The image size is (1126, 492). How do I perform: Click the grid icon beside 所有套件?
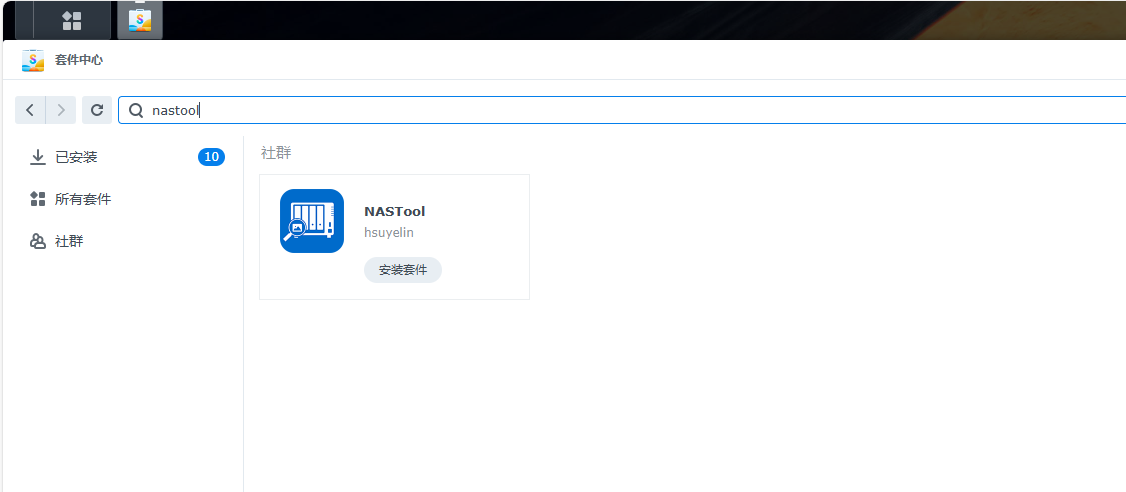37,199
